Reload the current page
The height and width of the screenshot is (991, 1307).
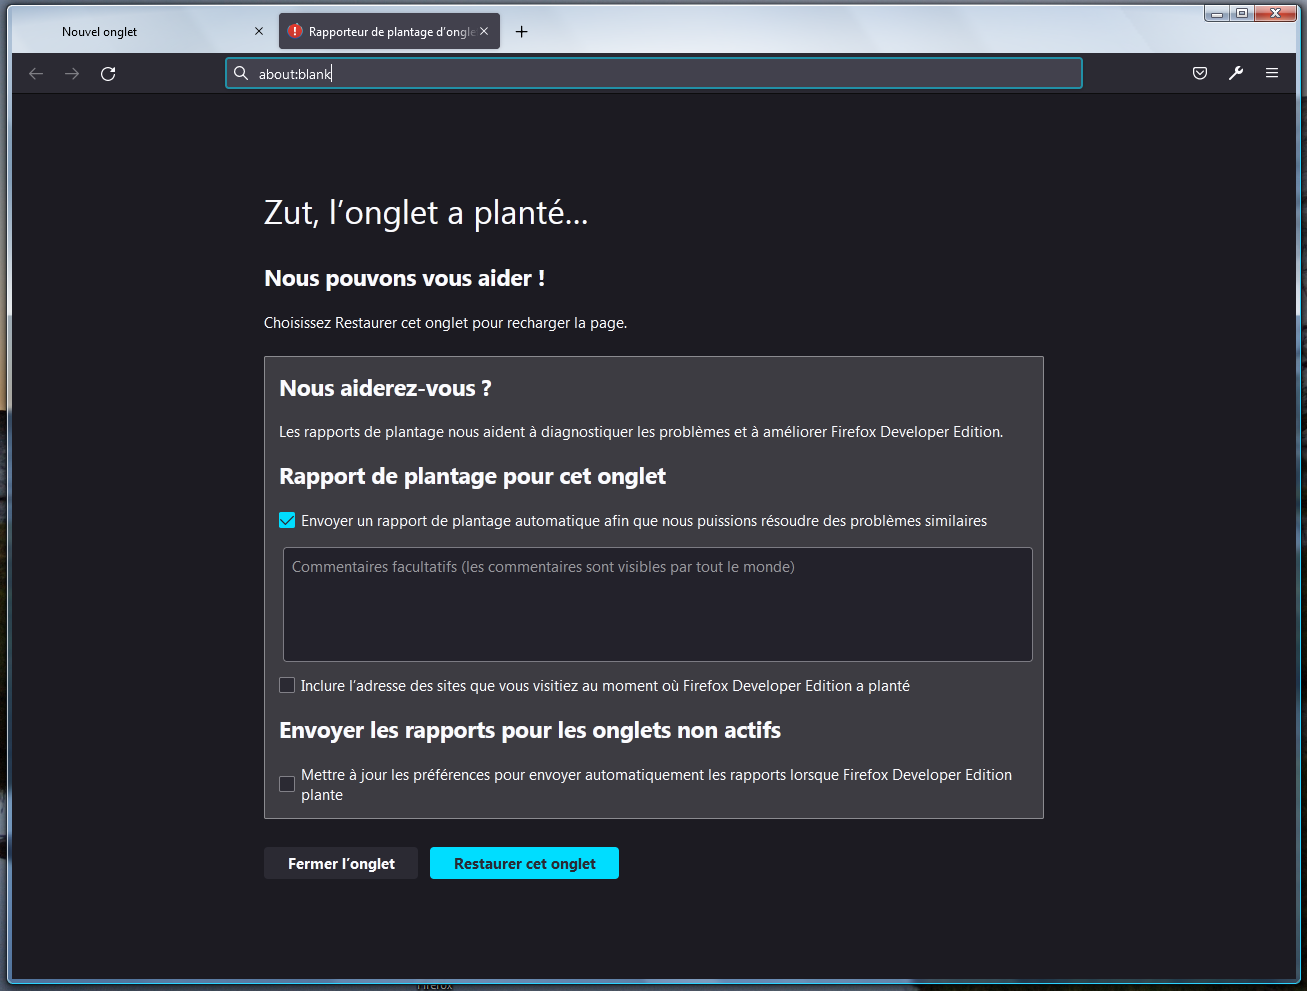click(108, 73)
